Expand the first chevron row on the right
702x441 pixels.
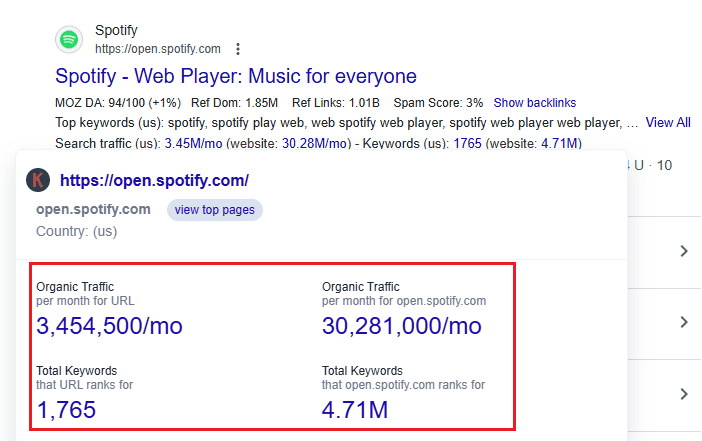pyautogui.click(x=684, y=251)
